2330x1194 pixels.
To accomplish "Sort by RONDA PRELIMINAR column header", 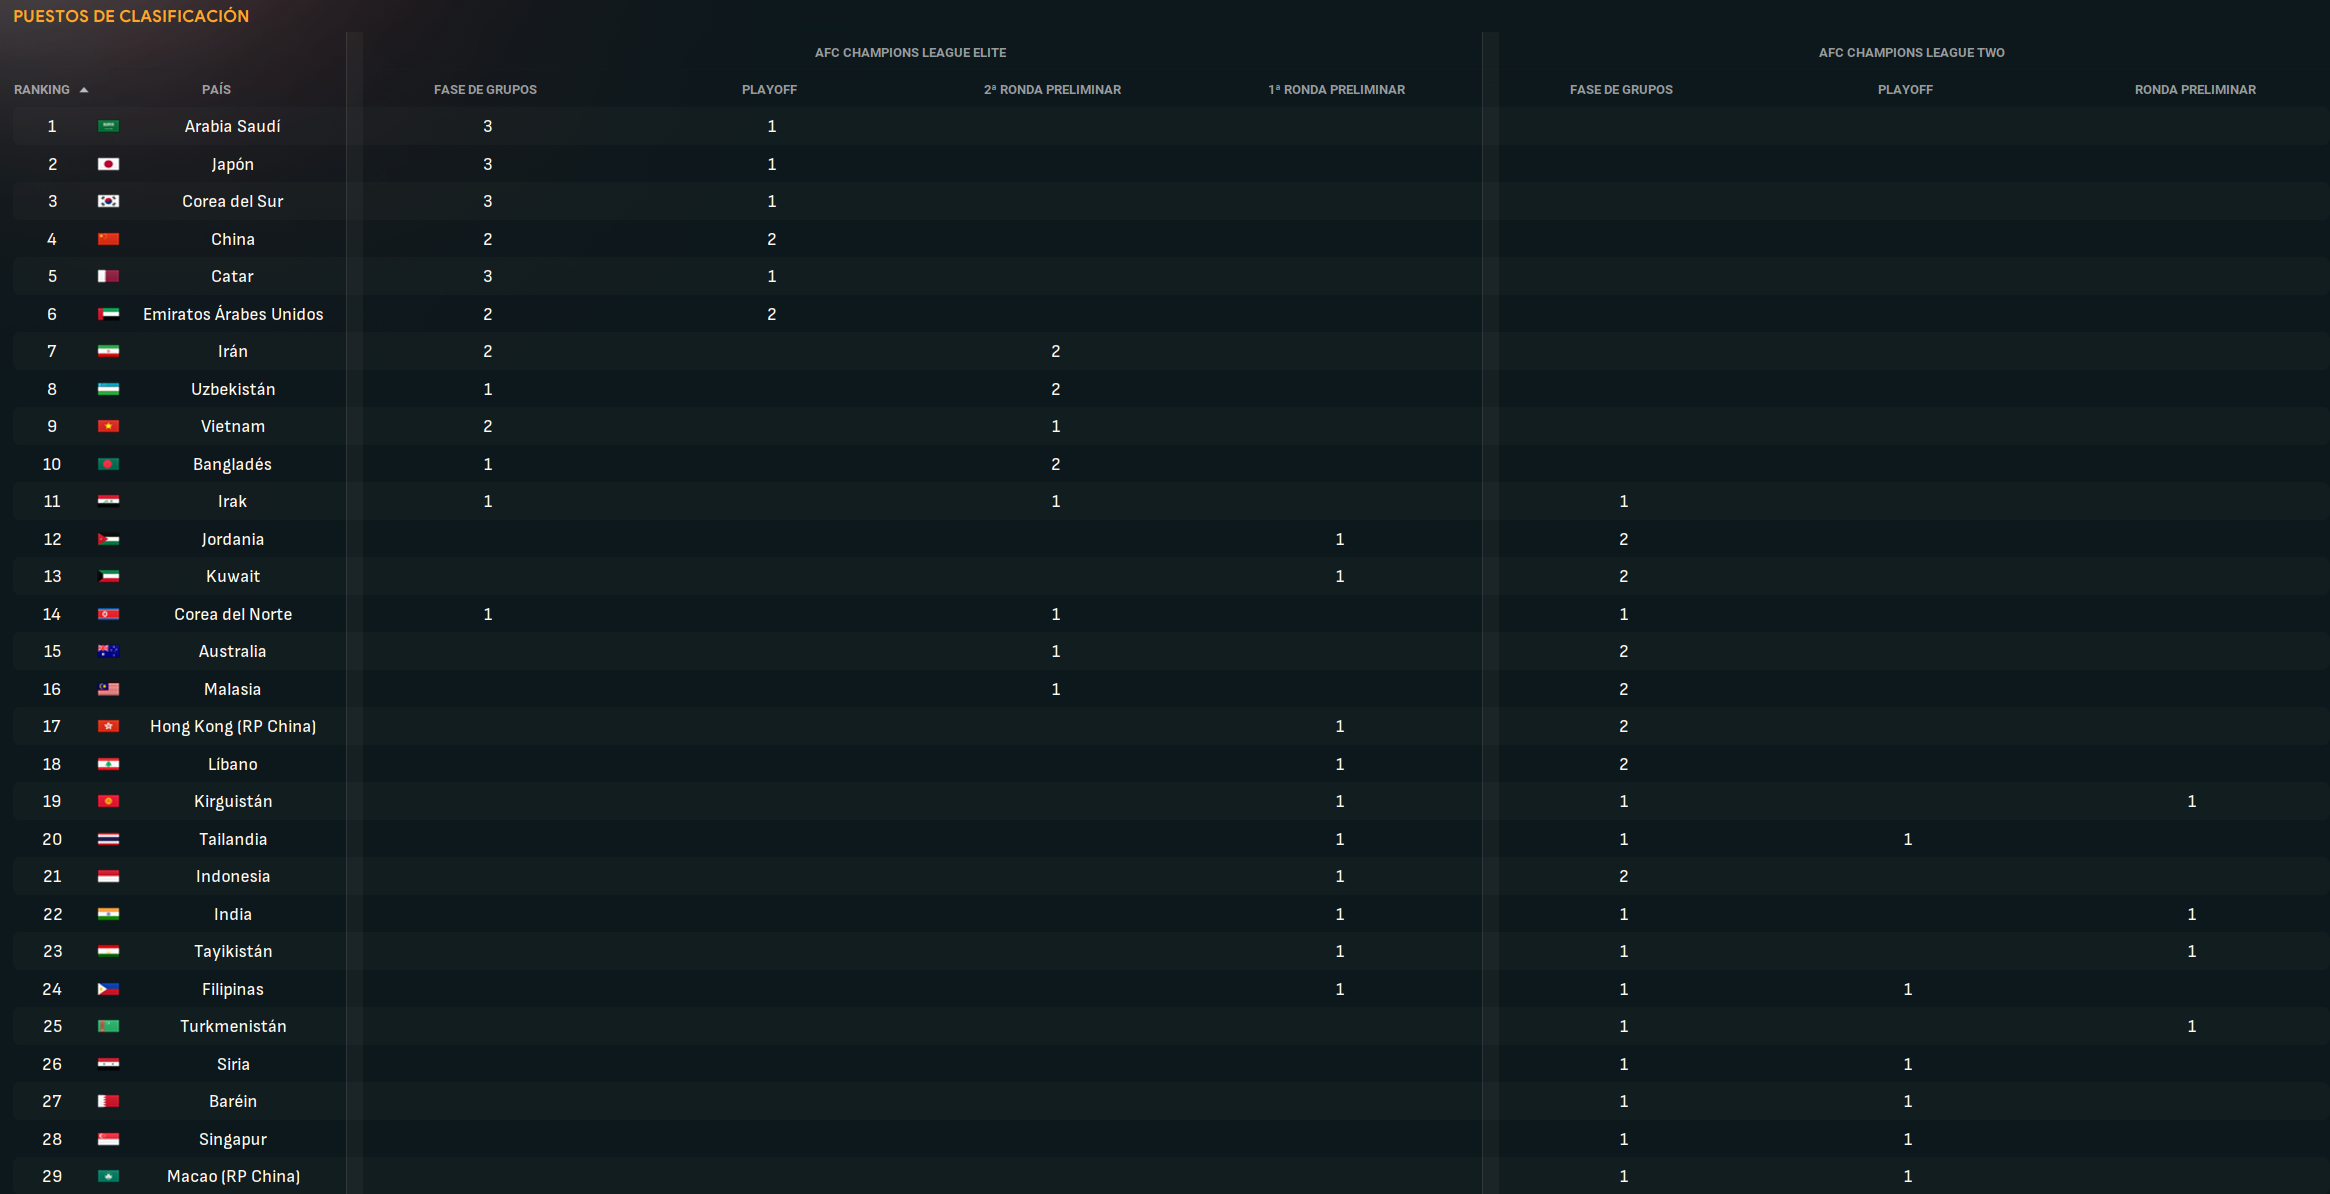I will coord(2195,90).
